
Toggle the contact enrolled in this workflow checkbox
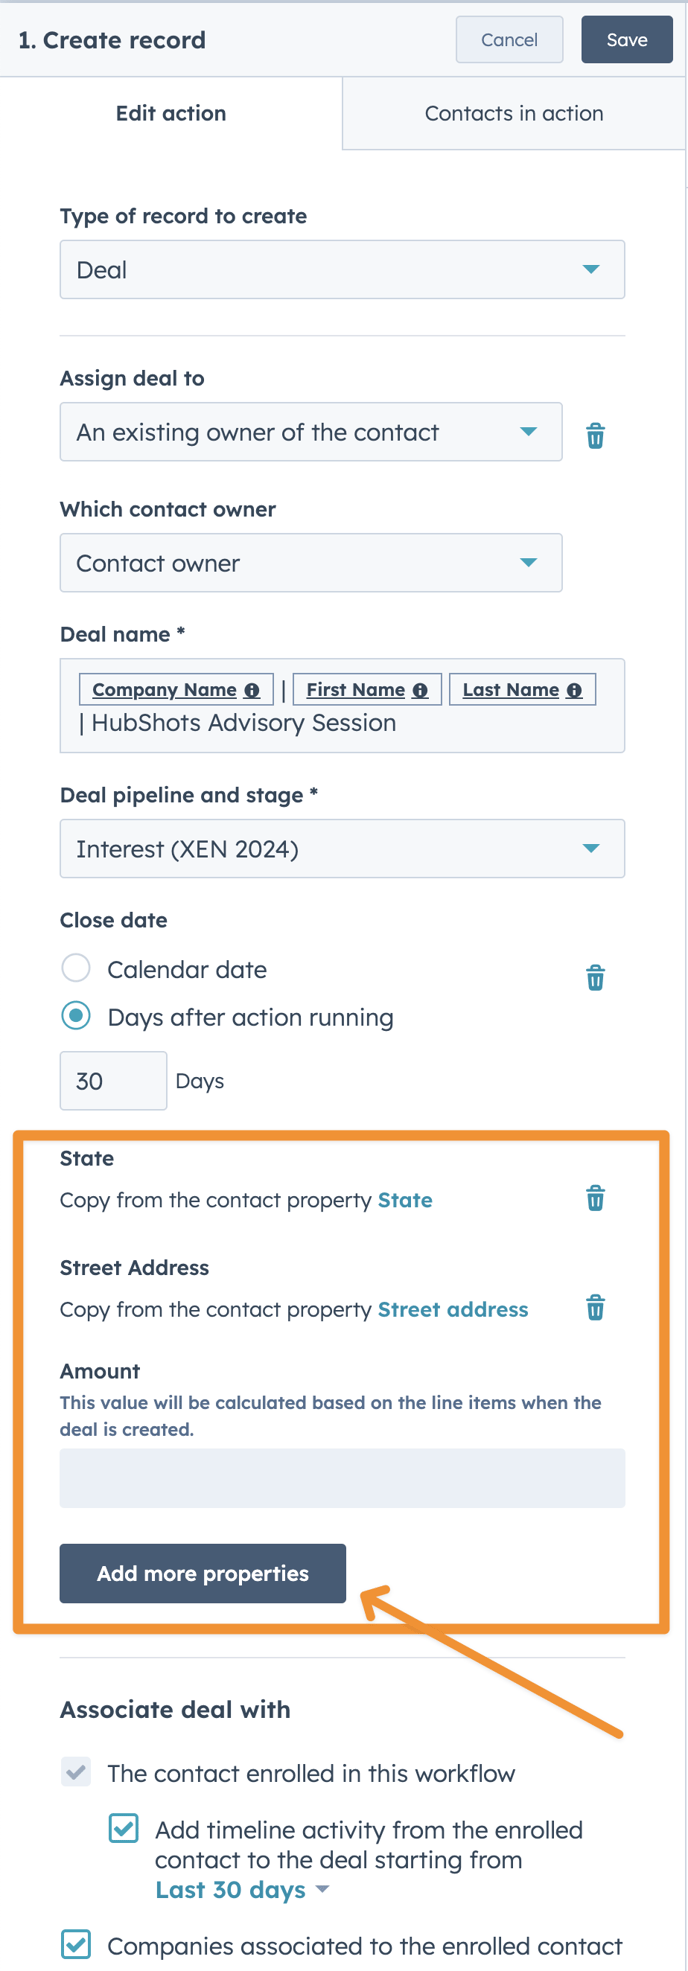coord(76,1772)
